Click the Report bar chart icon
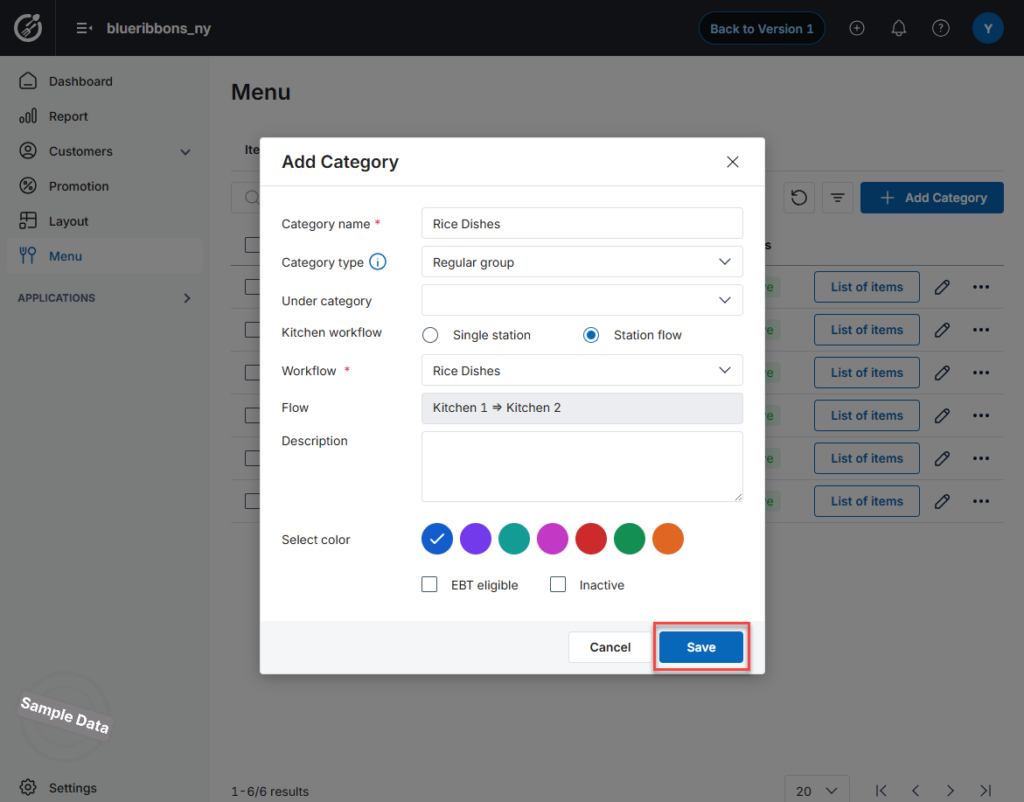The height and width of the screenshot is (802, 1024). click(28, 116)
